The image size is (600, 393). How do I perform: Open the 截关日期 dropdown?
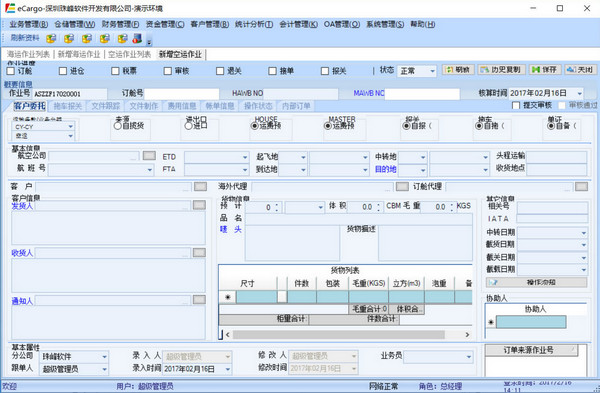pyautogui.click(x=584, y=258)
